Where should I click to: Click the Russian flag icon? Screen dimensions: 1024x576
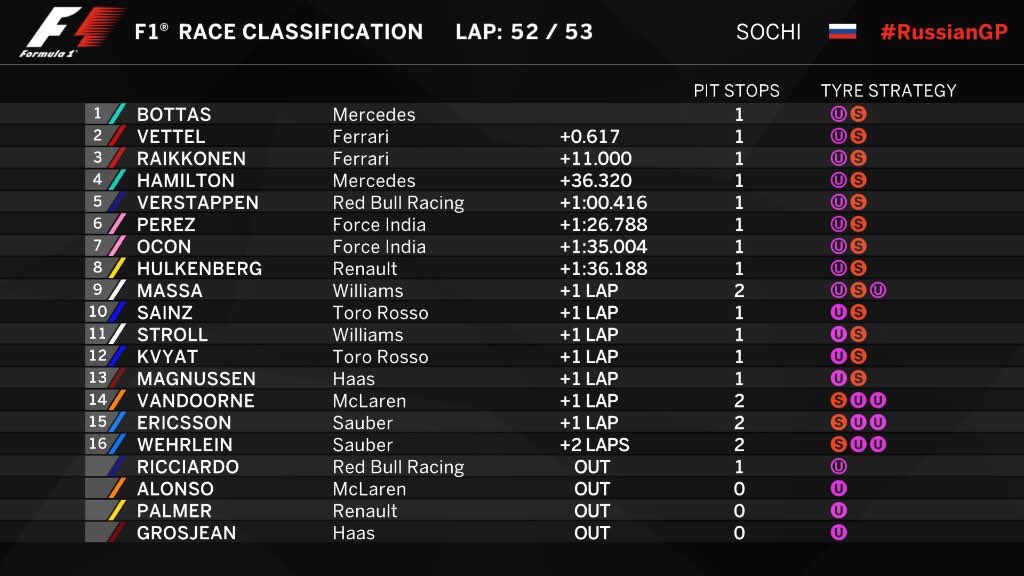[x=842, y=31]
